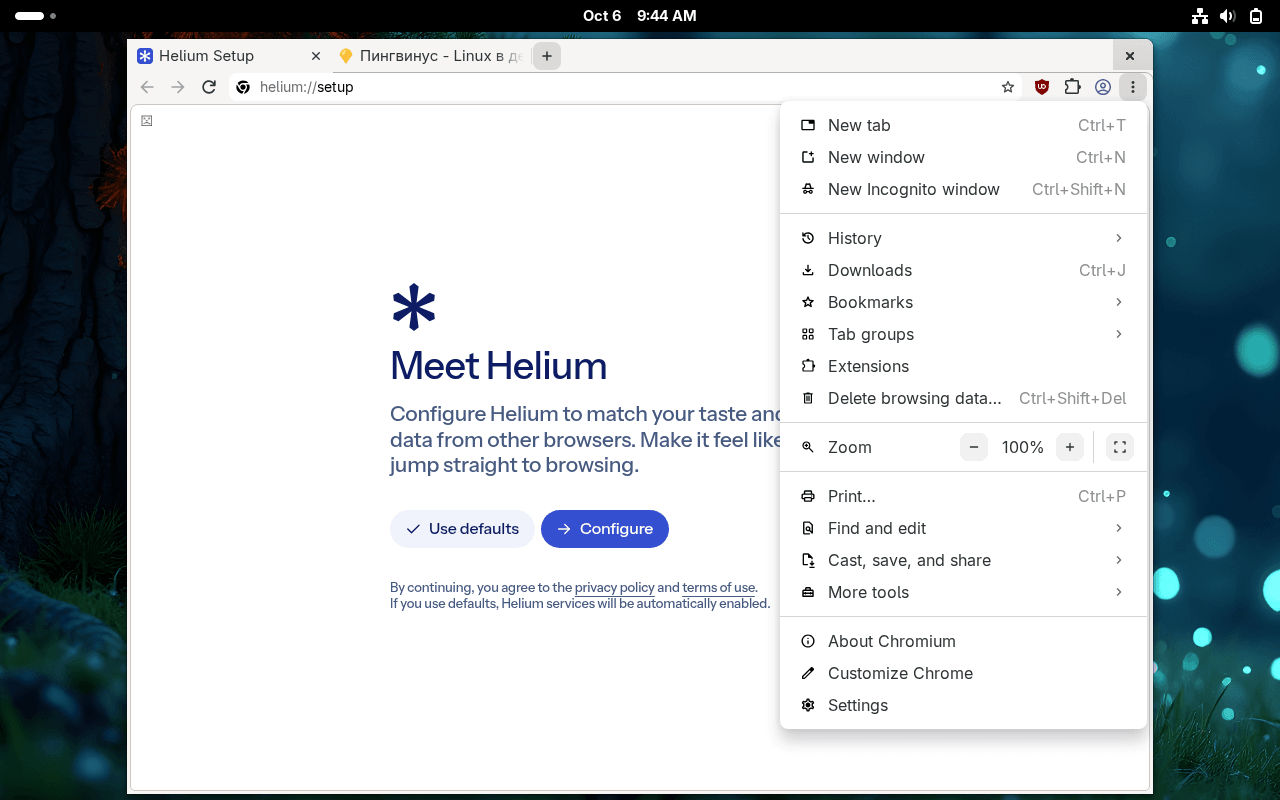Click the address bar showing helium://setup
The width and height of the screenshot is (1280, 800).
tap(625, 87)
